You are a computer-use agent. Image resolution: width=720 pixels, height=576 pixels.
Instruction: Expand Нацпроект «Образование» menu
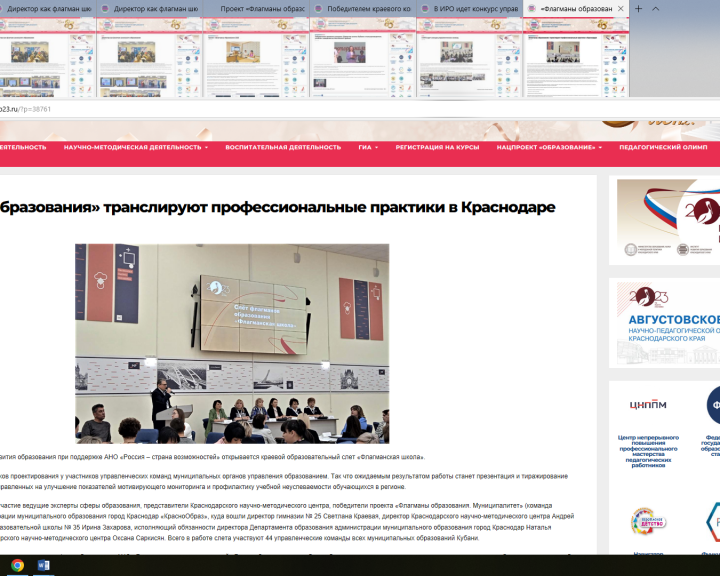coord(549,147)
